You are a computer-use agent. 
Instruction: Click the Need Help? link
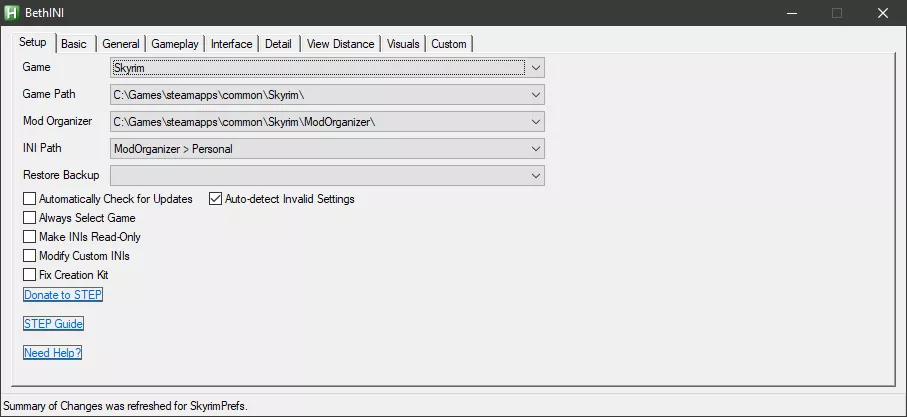pos(53,353)
